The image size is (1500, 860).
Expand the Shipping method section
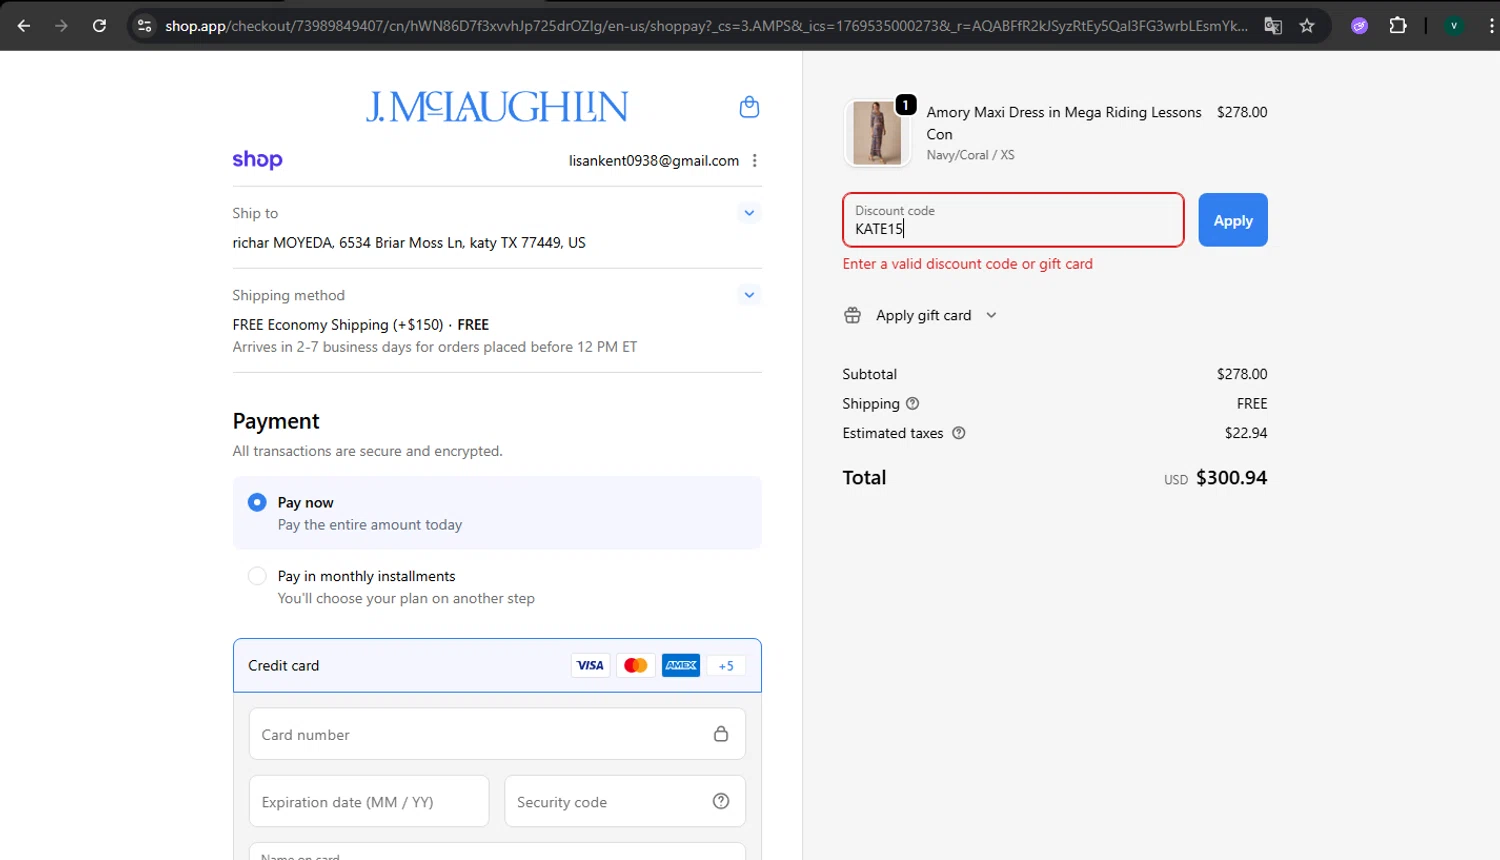pos(749,295)
